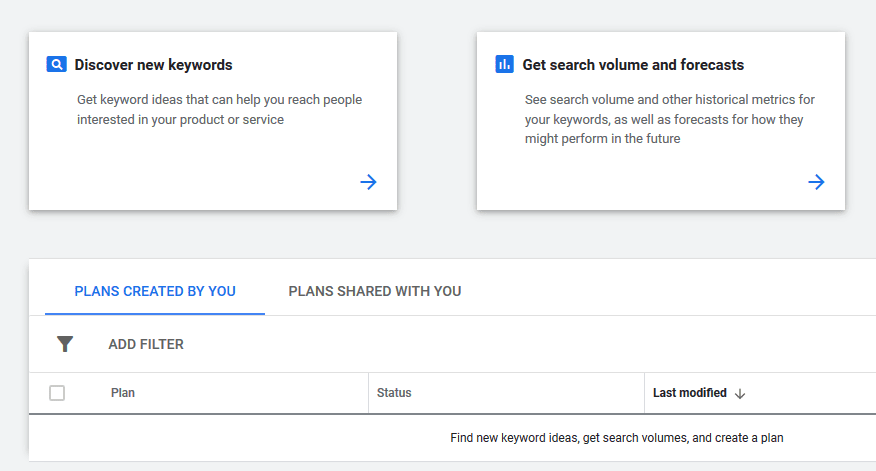Click the bar chart icon for search volume

[x=504, y=65]
